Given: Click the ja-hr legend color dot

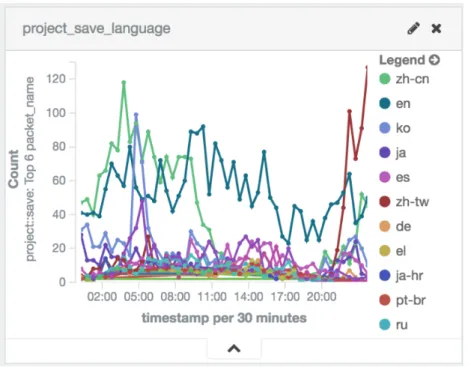Looking at the screenshot, I should point(385,275).
